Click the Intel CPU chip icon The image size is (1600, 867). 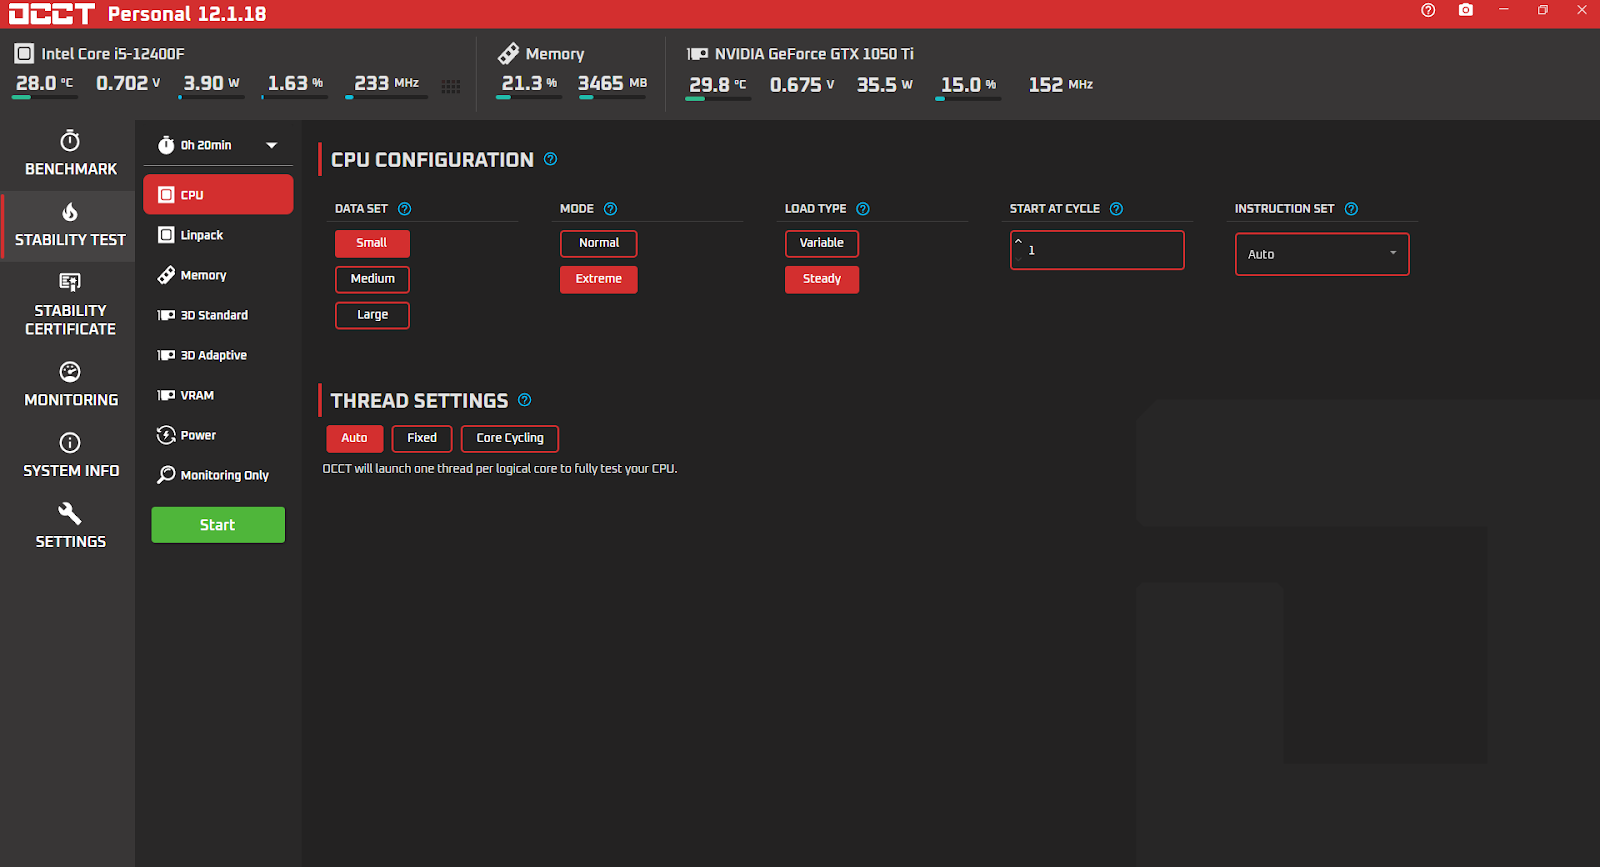[x=24, y=53]
